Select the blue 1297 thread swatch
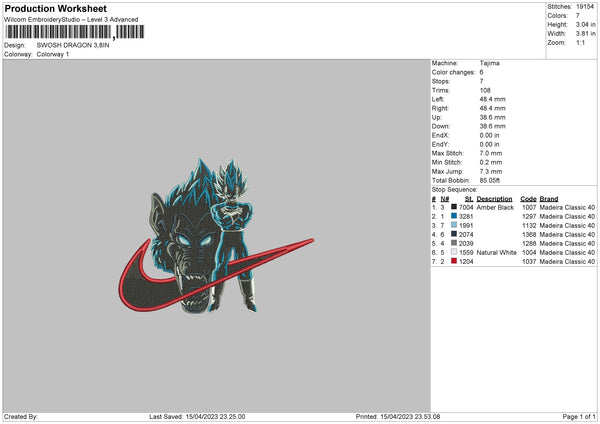 454,216
